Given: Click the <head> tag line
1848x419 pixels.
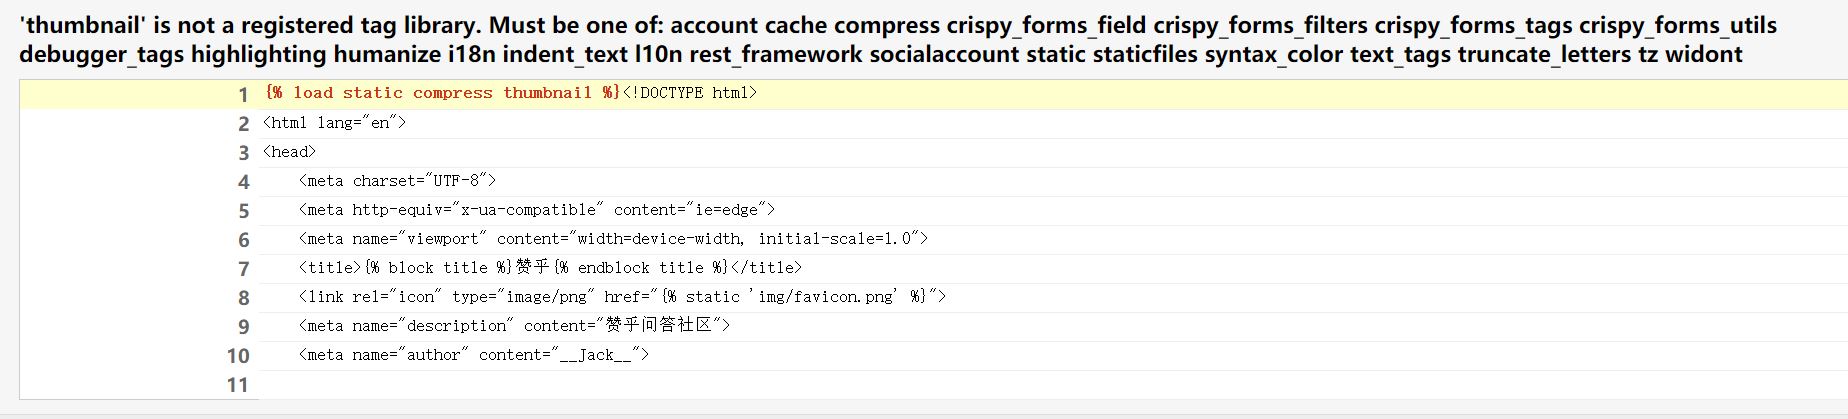Looking at the screenshot, I should click(x=289, y=152).
